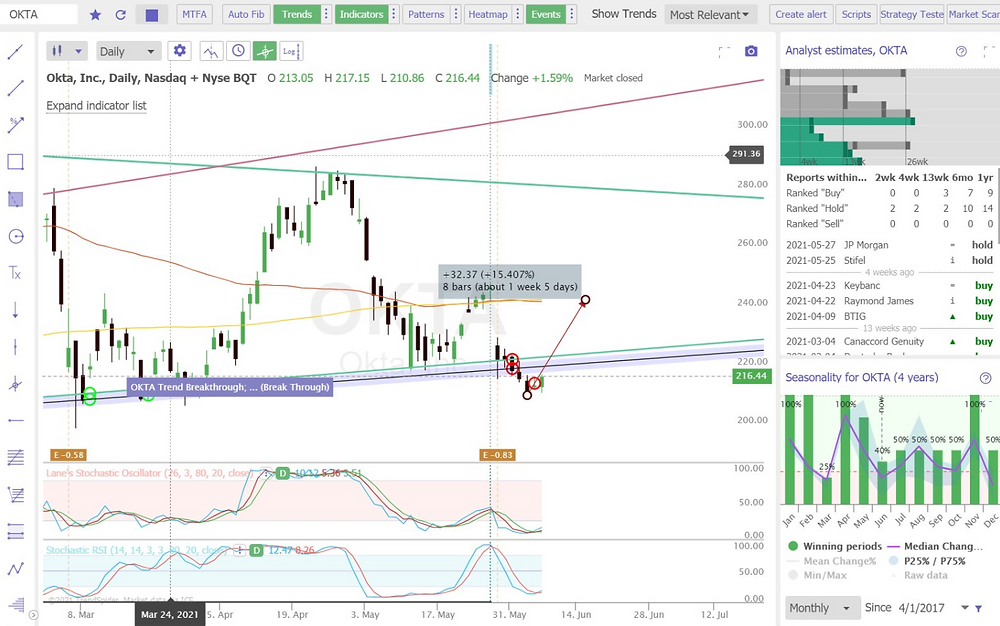Select the circle drawing tool
Viewport: 1000px width, 626px height.
(x=15, y=237)
